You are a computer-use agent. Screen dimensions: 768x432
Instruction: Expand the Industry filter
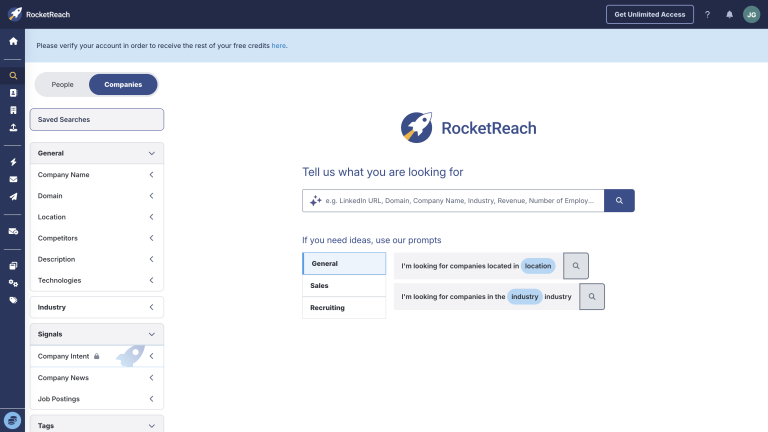coord(96,307)
